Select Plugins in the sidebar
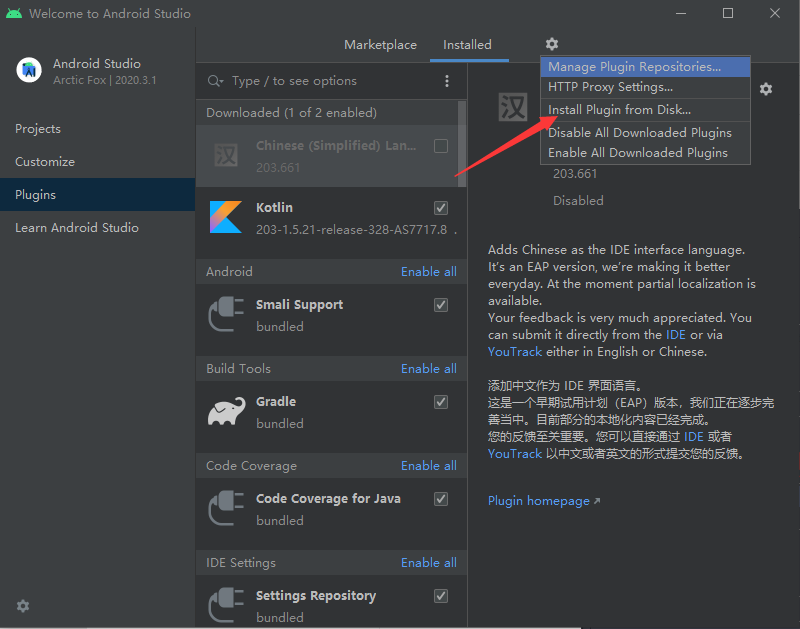This screenshot has height=629, width=800. click(97, 194)
